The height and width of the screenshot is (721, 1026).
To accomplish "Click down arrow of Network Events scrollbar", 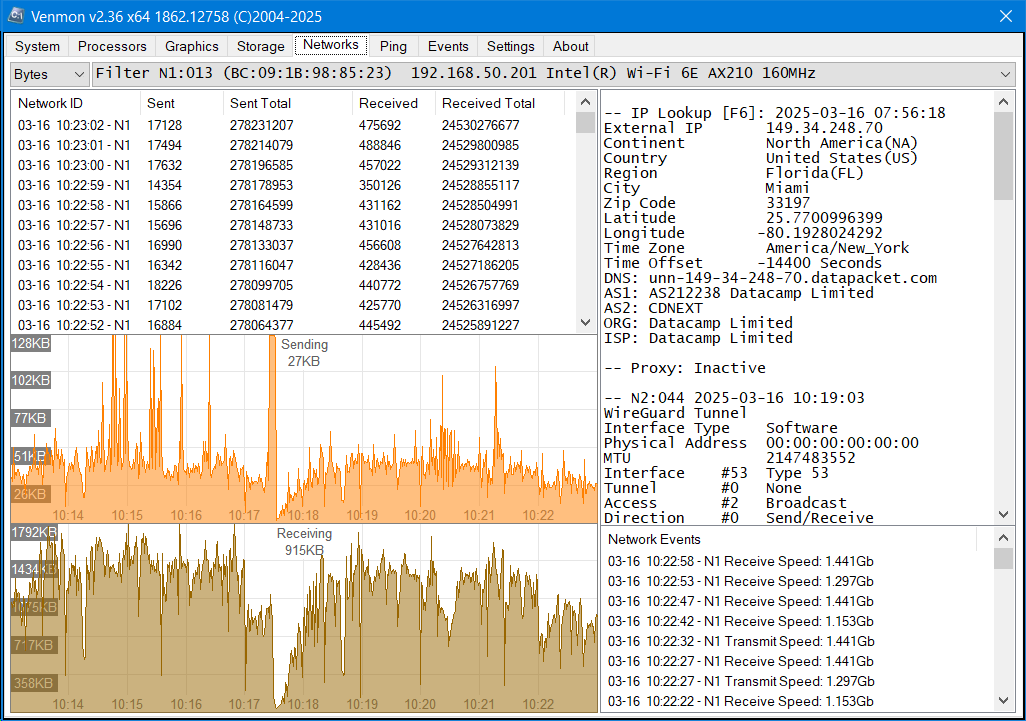I will pos(1003,700).
